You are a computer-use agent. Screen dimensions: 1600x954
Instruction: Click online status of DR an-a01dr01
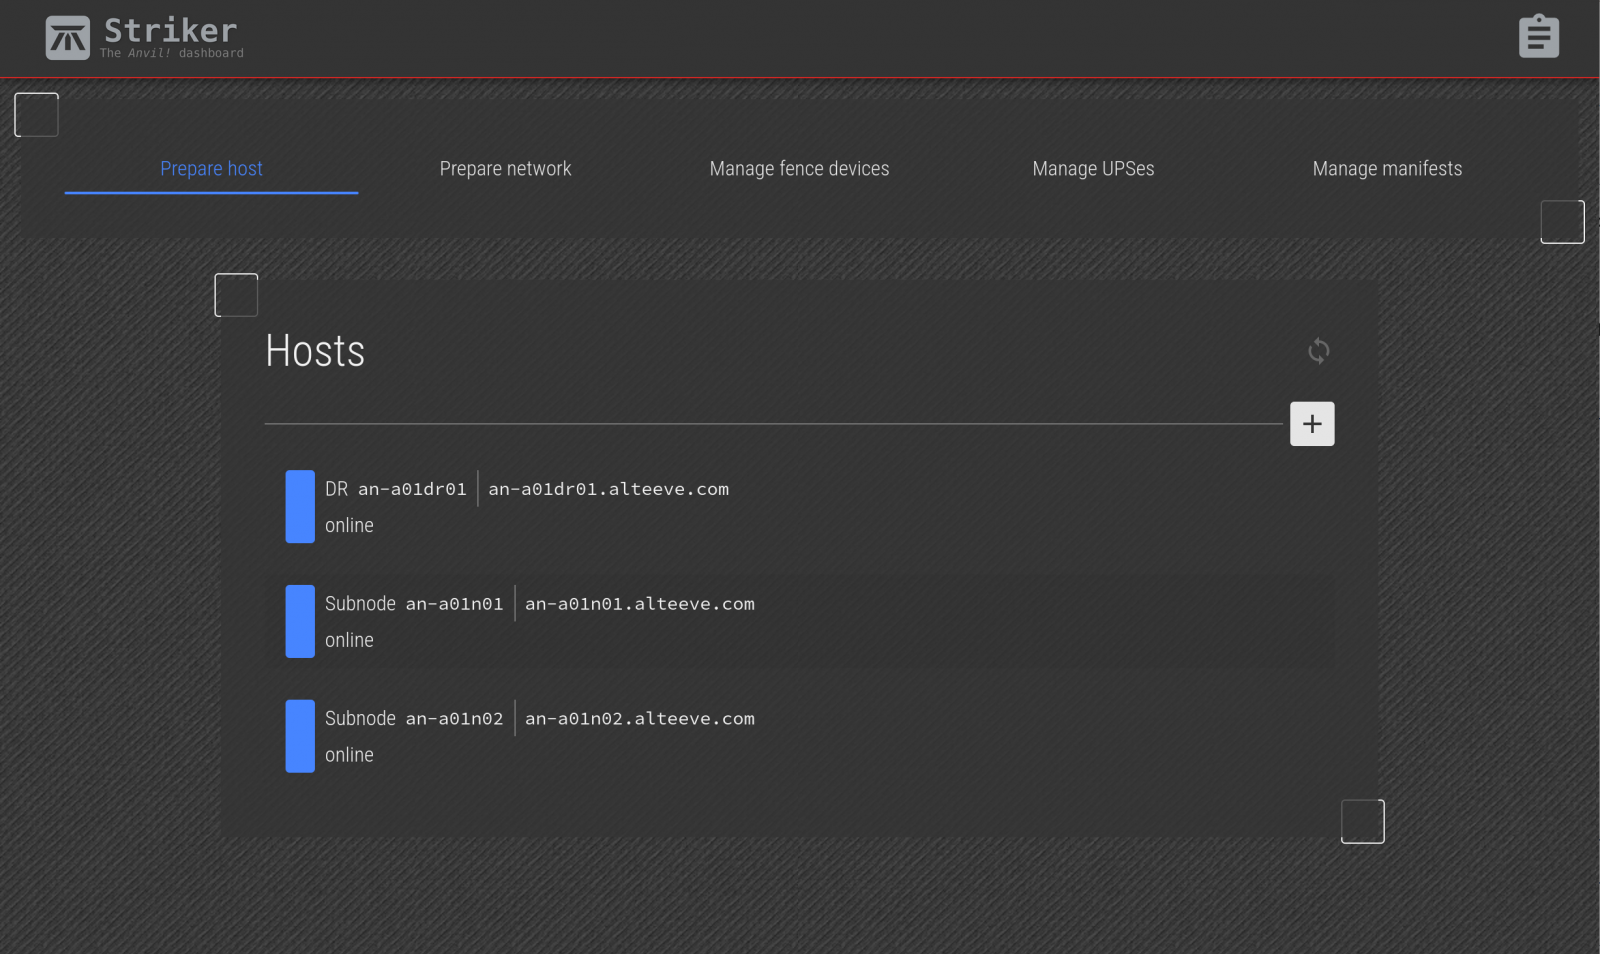(349, 526)
